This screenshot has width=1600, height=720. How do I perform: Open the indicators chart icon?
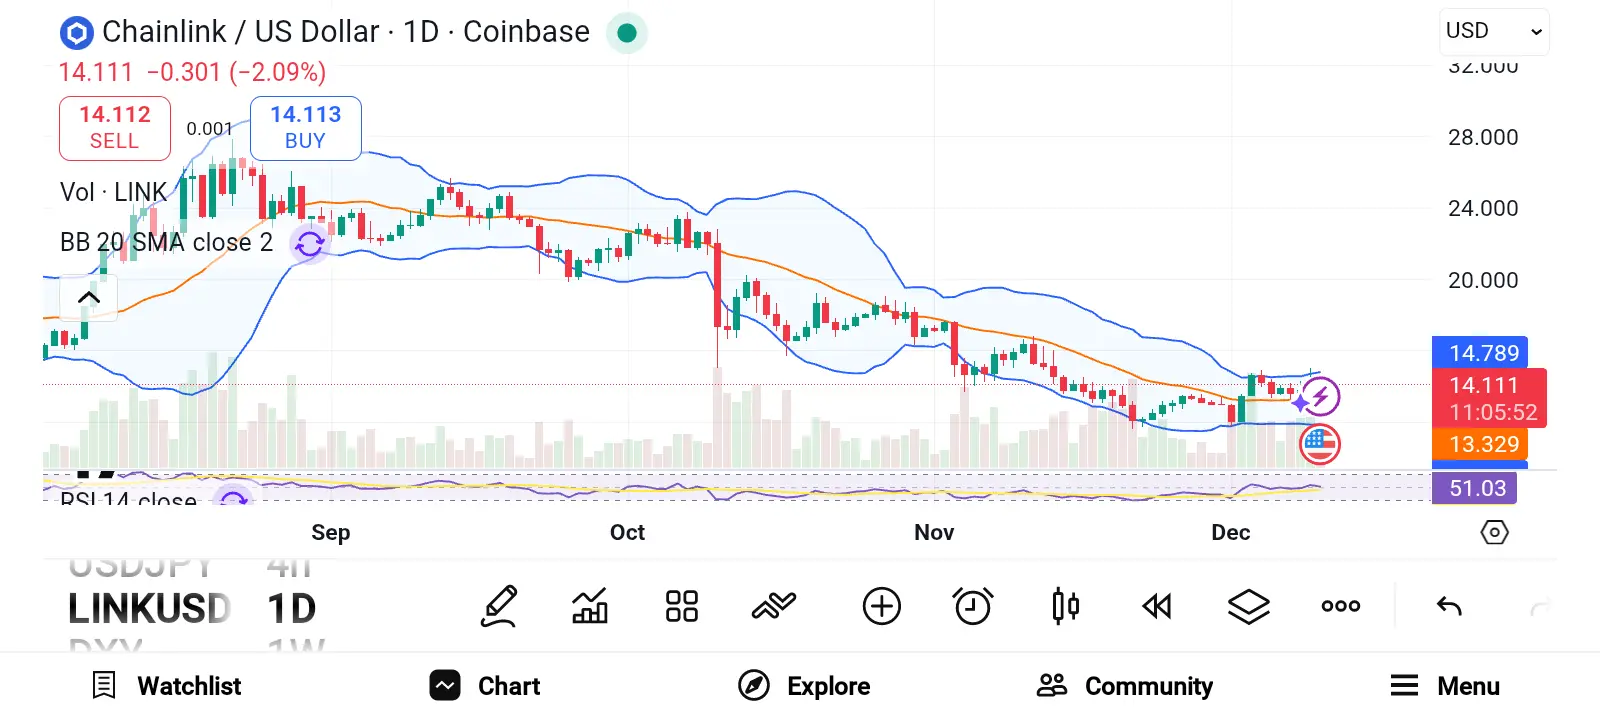[590, 606]
